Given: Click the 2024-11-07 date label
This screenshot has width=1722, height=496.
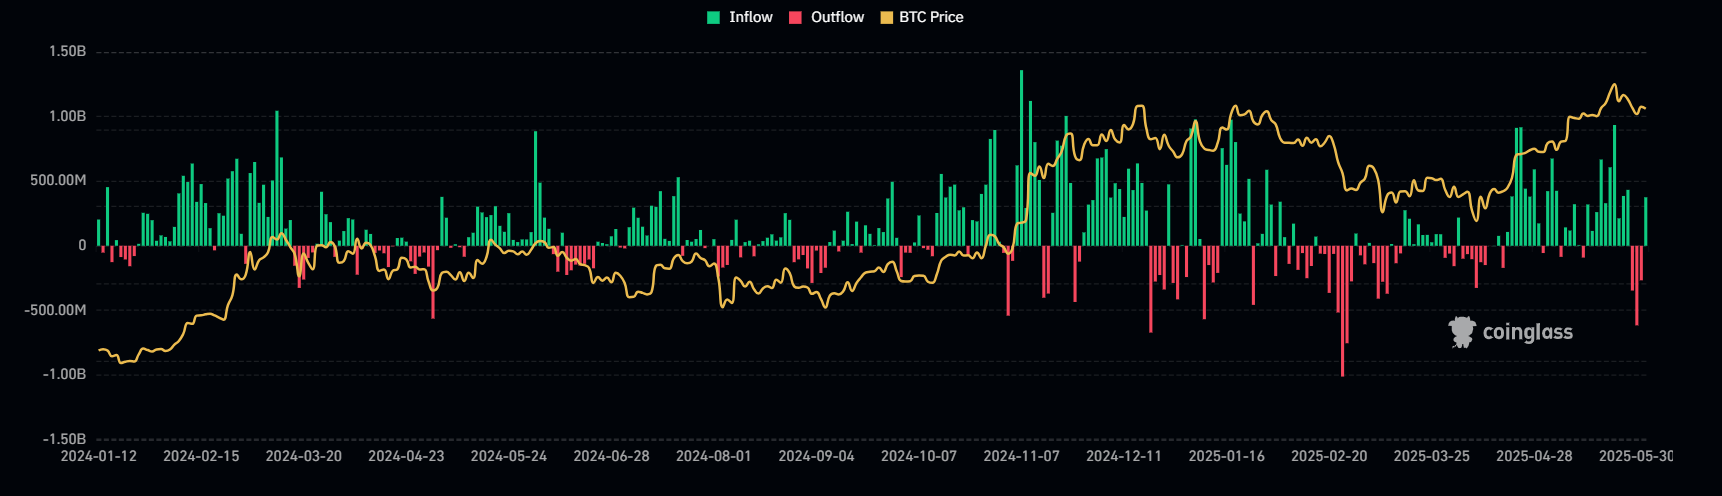Looking at the screenshot, I should click(1021, 456).
